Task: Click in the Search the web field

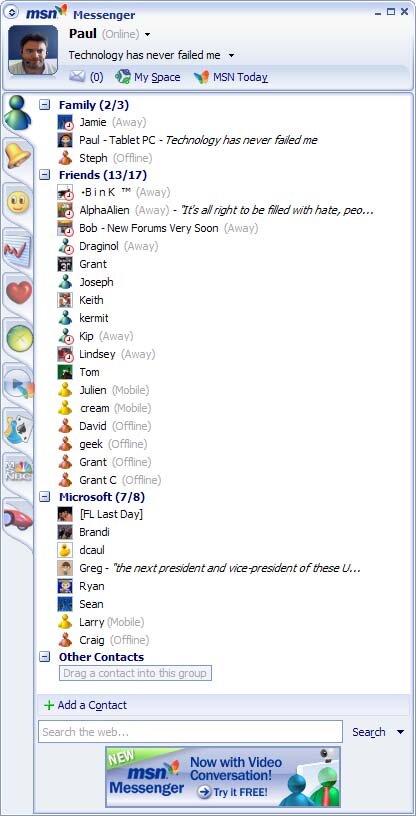Action: (191, 732)
